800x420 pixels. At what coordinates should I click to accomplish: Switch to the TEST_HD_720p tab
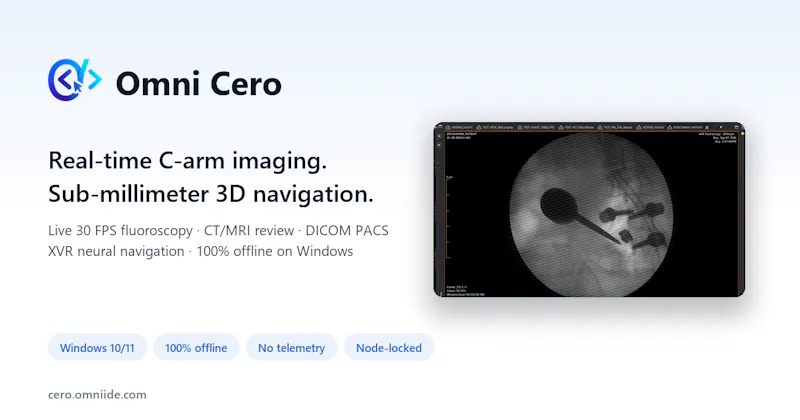point(576,127)
